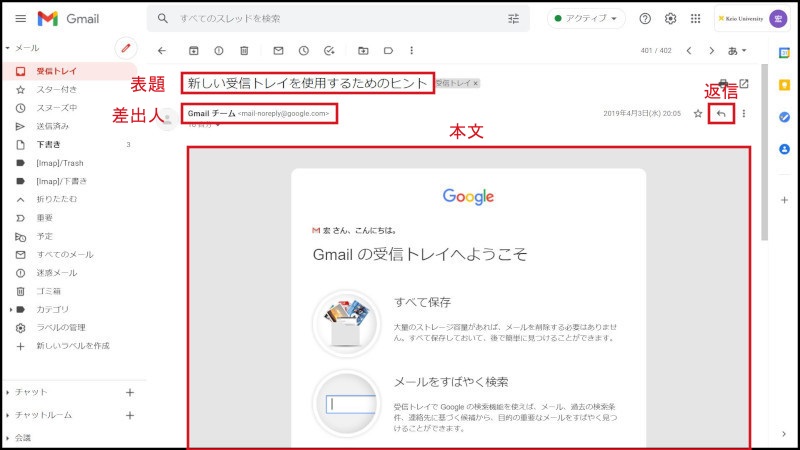Show search options filter in search bar
Screen dimensions: 800x450
point(514,19)
